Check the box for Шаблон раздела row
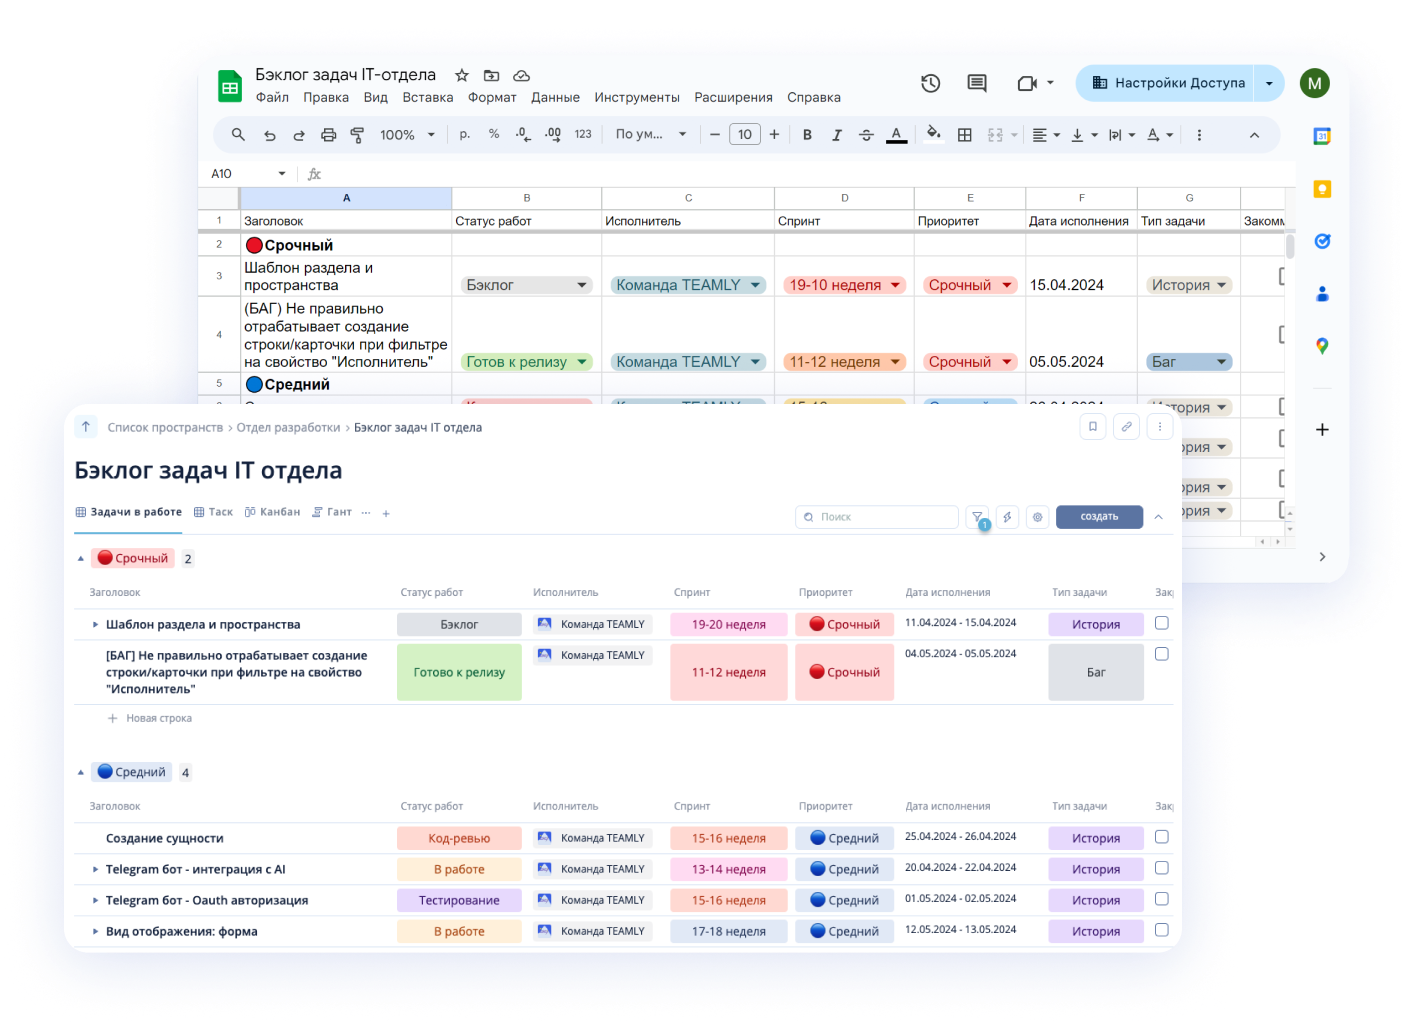1409x1024 pixels. [1161, 623]
